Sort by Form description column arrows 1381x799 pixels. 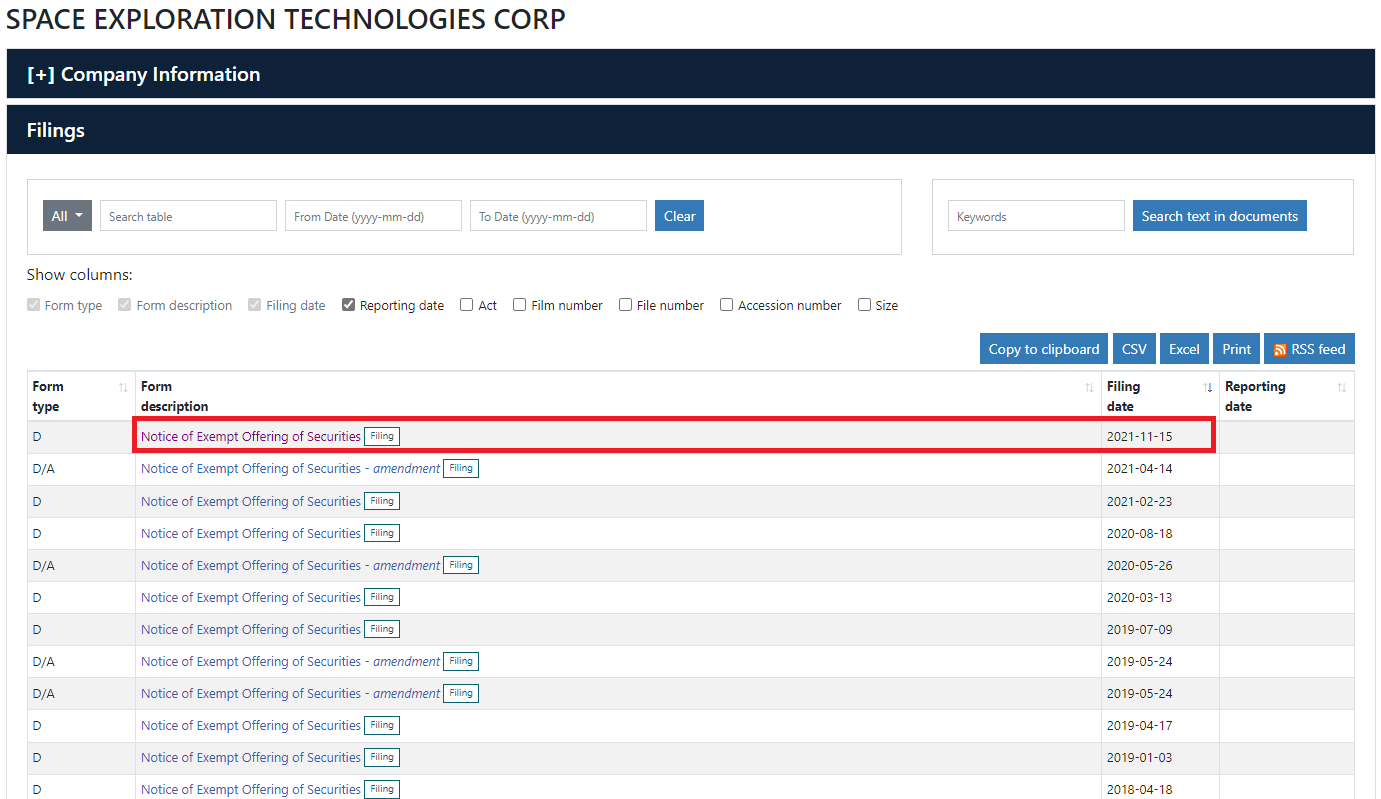(1089, 387)
